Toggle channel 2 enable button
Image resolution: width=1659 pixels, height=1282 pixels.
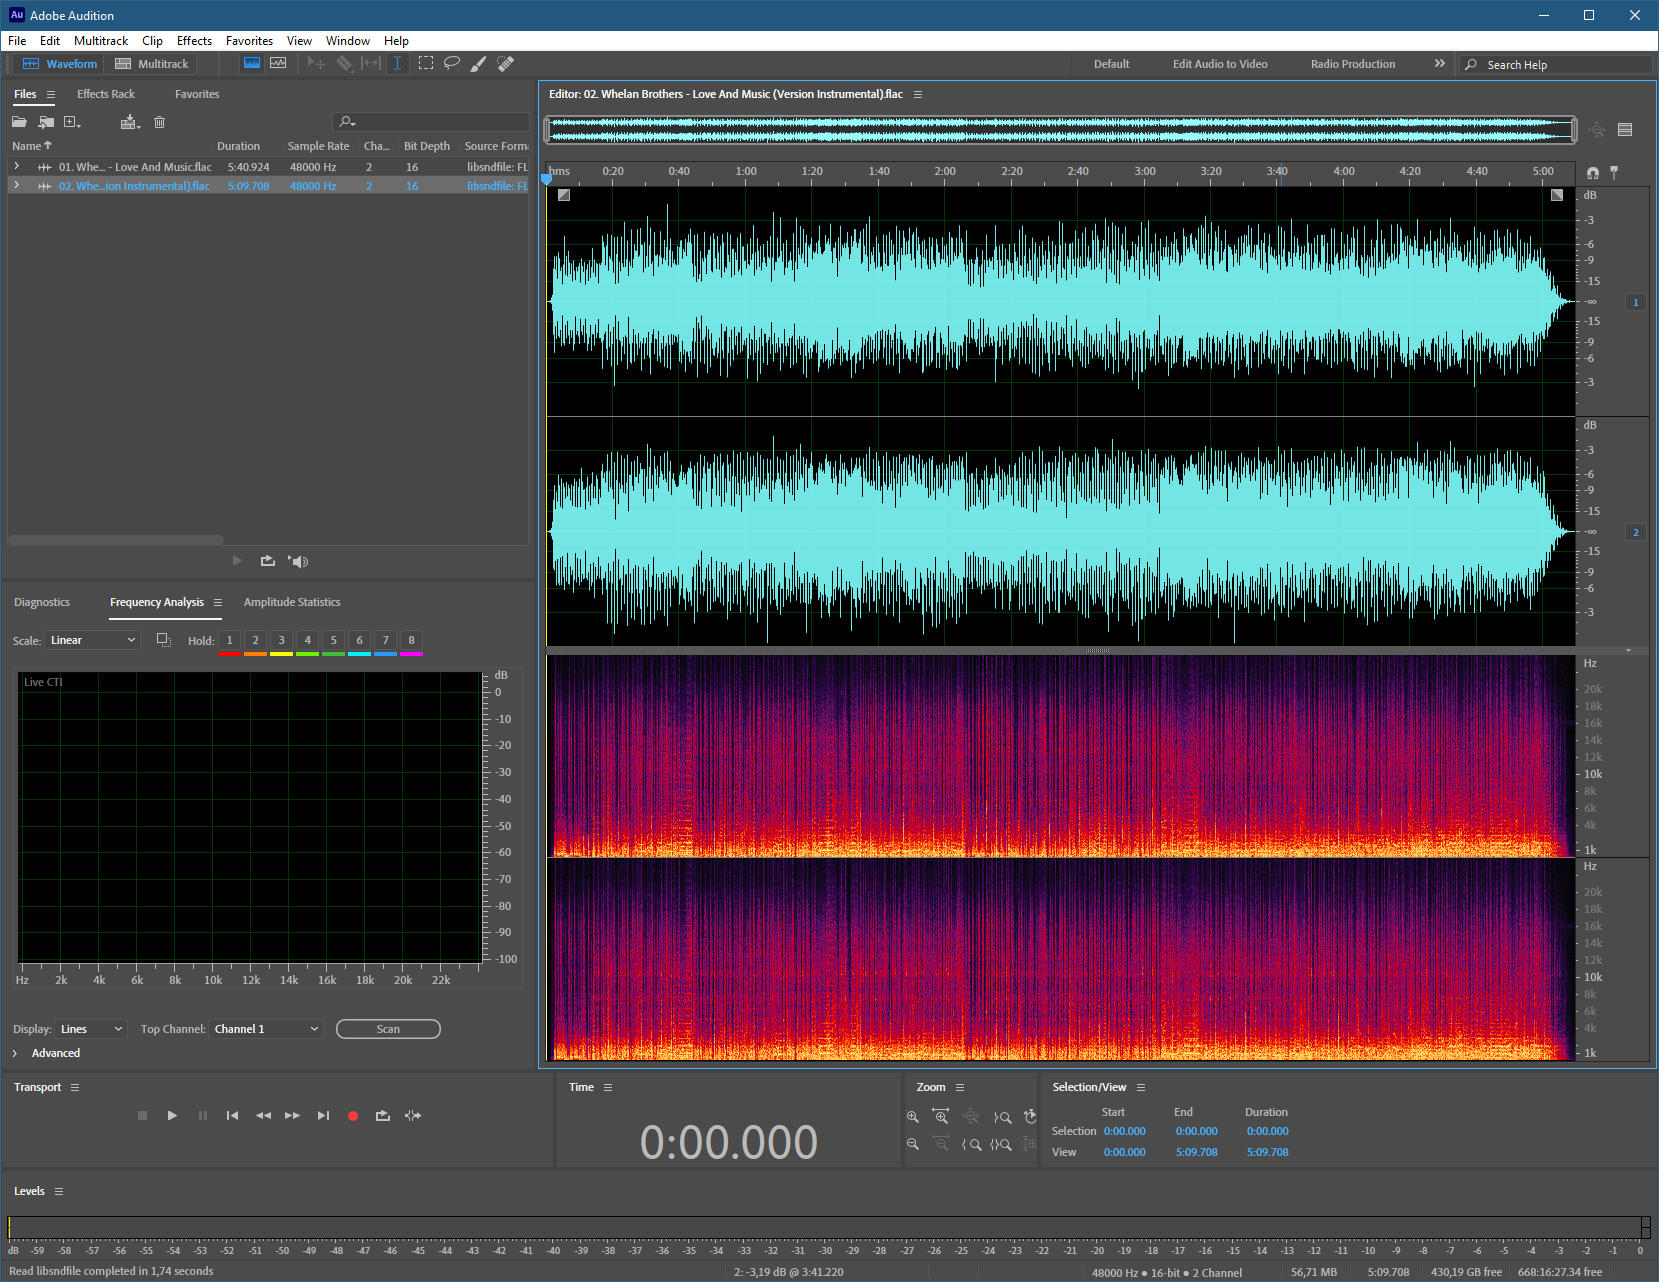click(1636, 532)
